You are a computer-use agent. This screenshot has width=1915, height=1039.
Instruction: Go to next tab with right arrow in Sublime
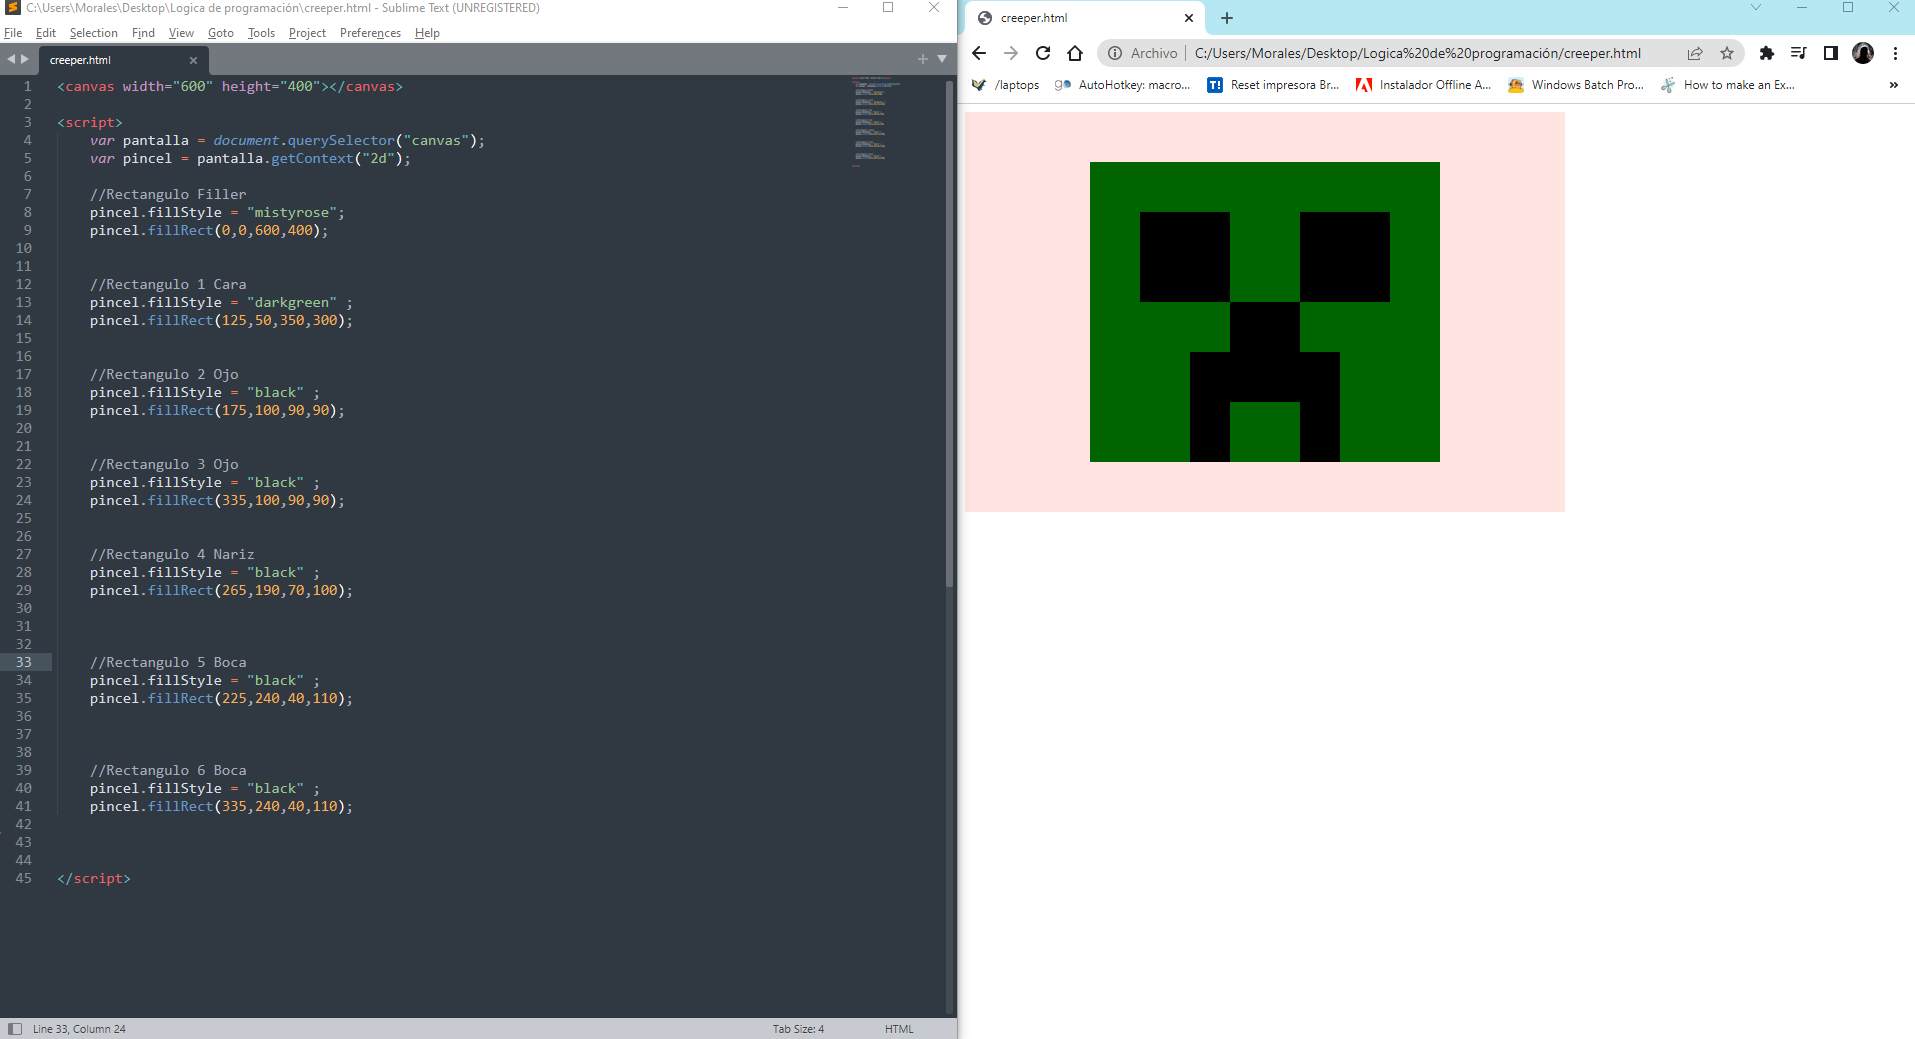(25, 59)
